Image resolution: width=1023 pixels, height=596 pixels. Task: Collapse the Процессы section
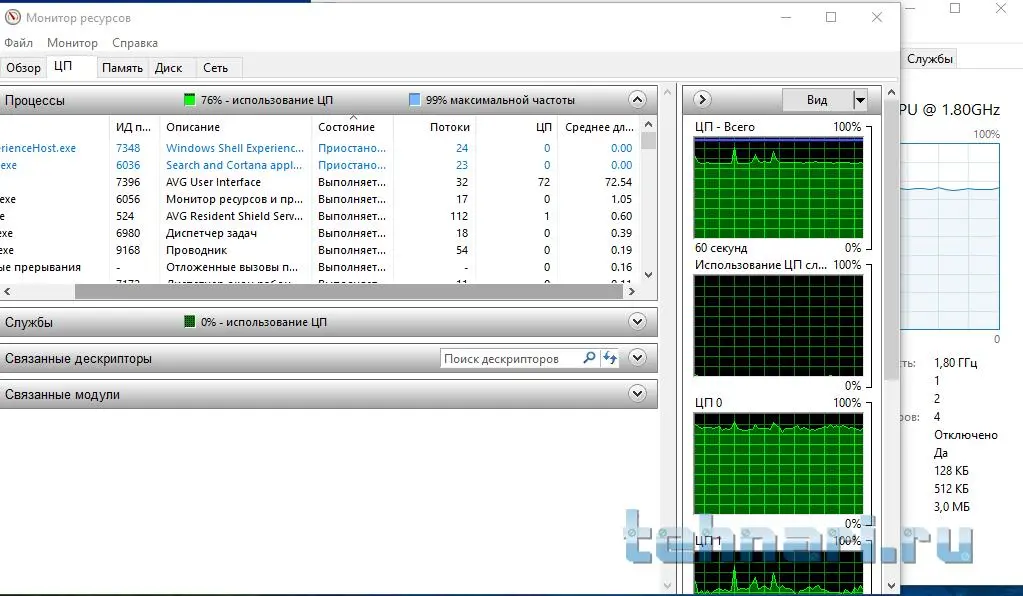(x=637, y=100)
